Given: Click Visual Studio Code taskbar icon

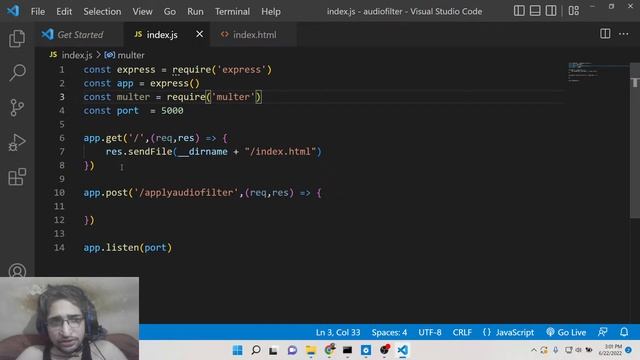Looking at the screenshot, I should (x=402, y=350).
